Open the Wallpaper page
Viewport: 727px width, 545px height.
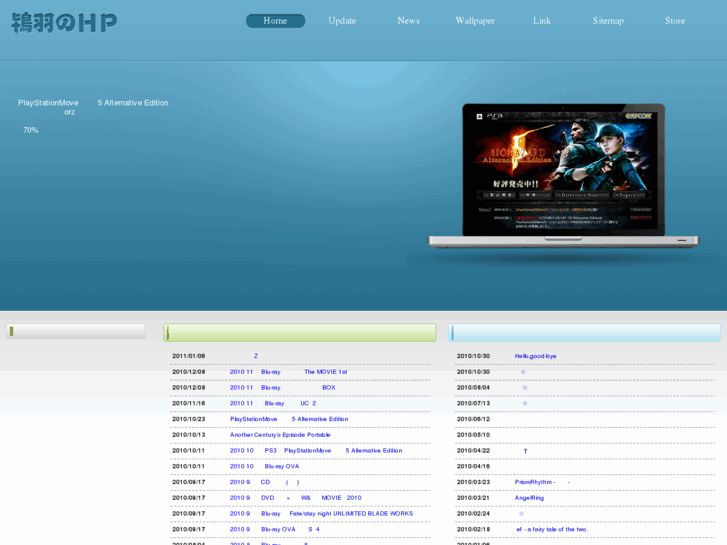coord(475,21)
